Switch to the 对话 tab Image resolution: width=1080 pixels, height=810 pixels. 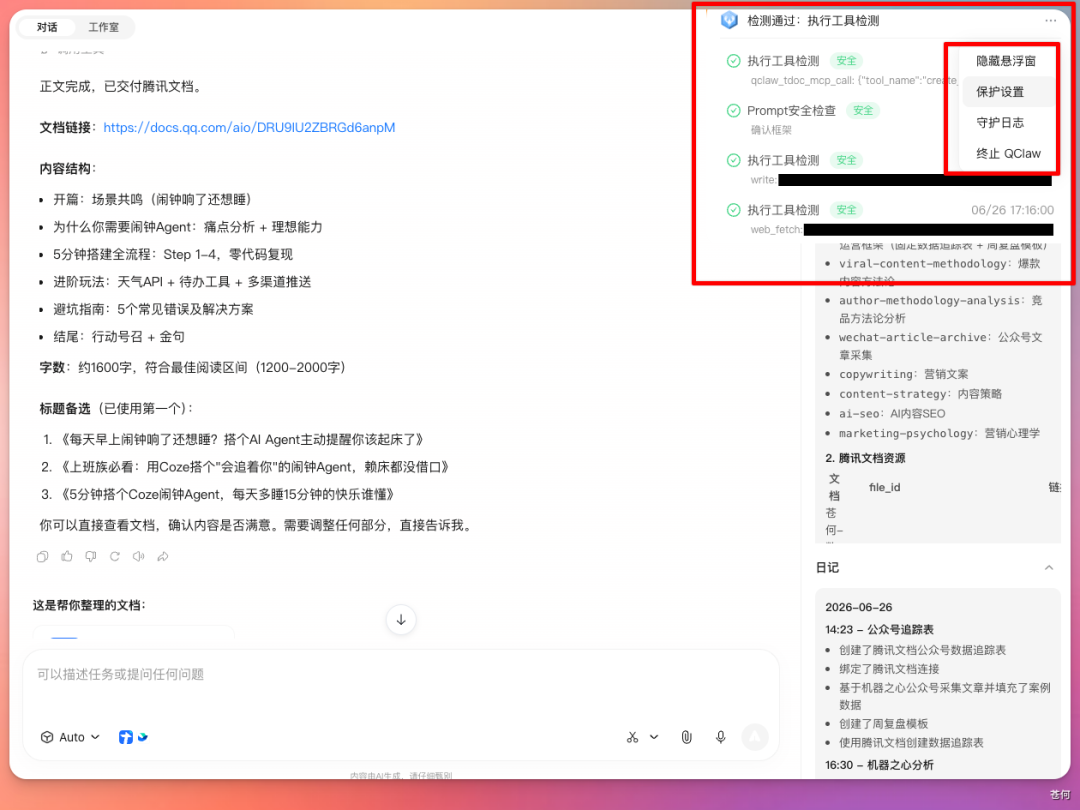coord(47,27)
